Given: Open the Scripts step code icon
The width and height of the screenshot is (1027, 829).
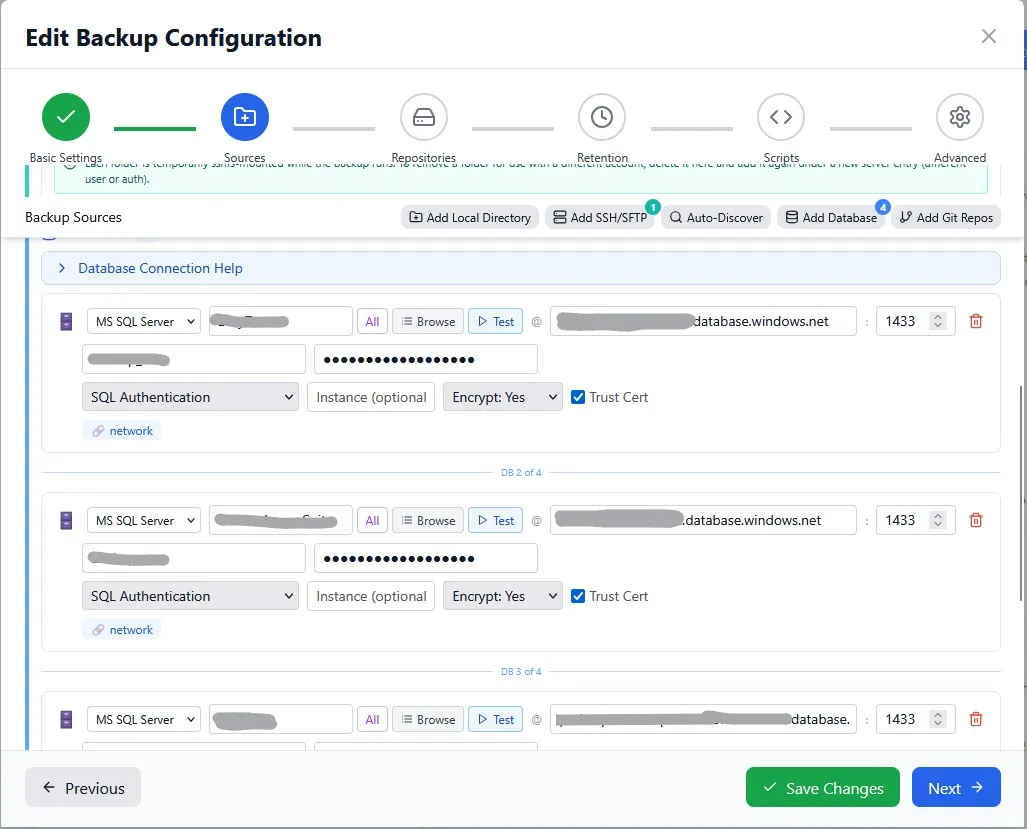Looking at the screenshot, I should click(781, 117).
